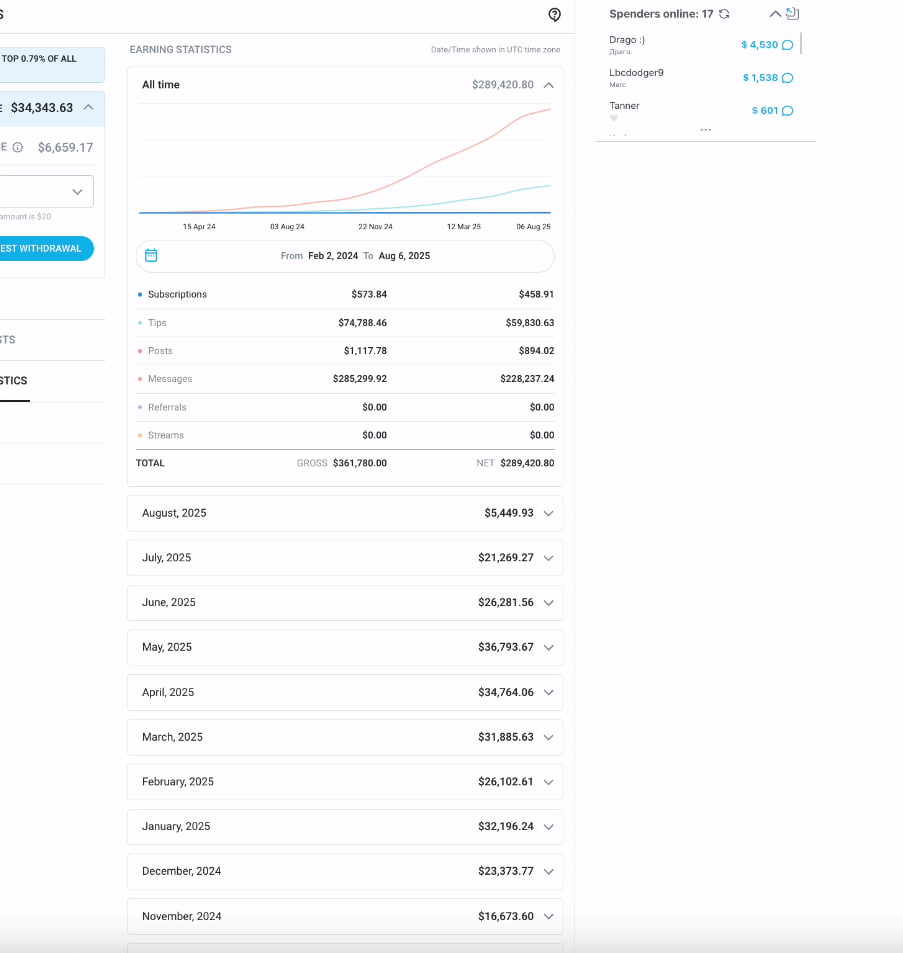Expand the July, 2025 earnings row

tap(547, 558)
